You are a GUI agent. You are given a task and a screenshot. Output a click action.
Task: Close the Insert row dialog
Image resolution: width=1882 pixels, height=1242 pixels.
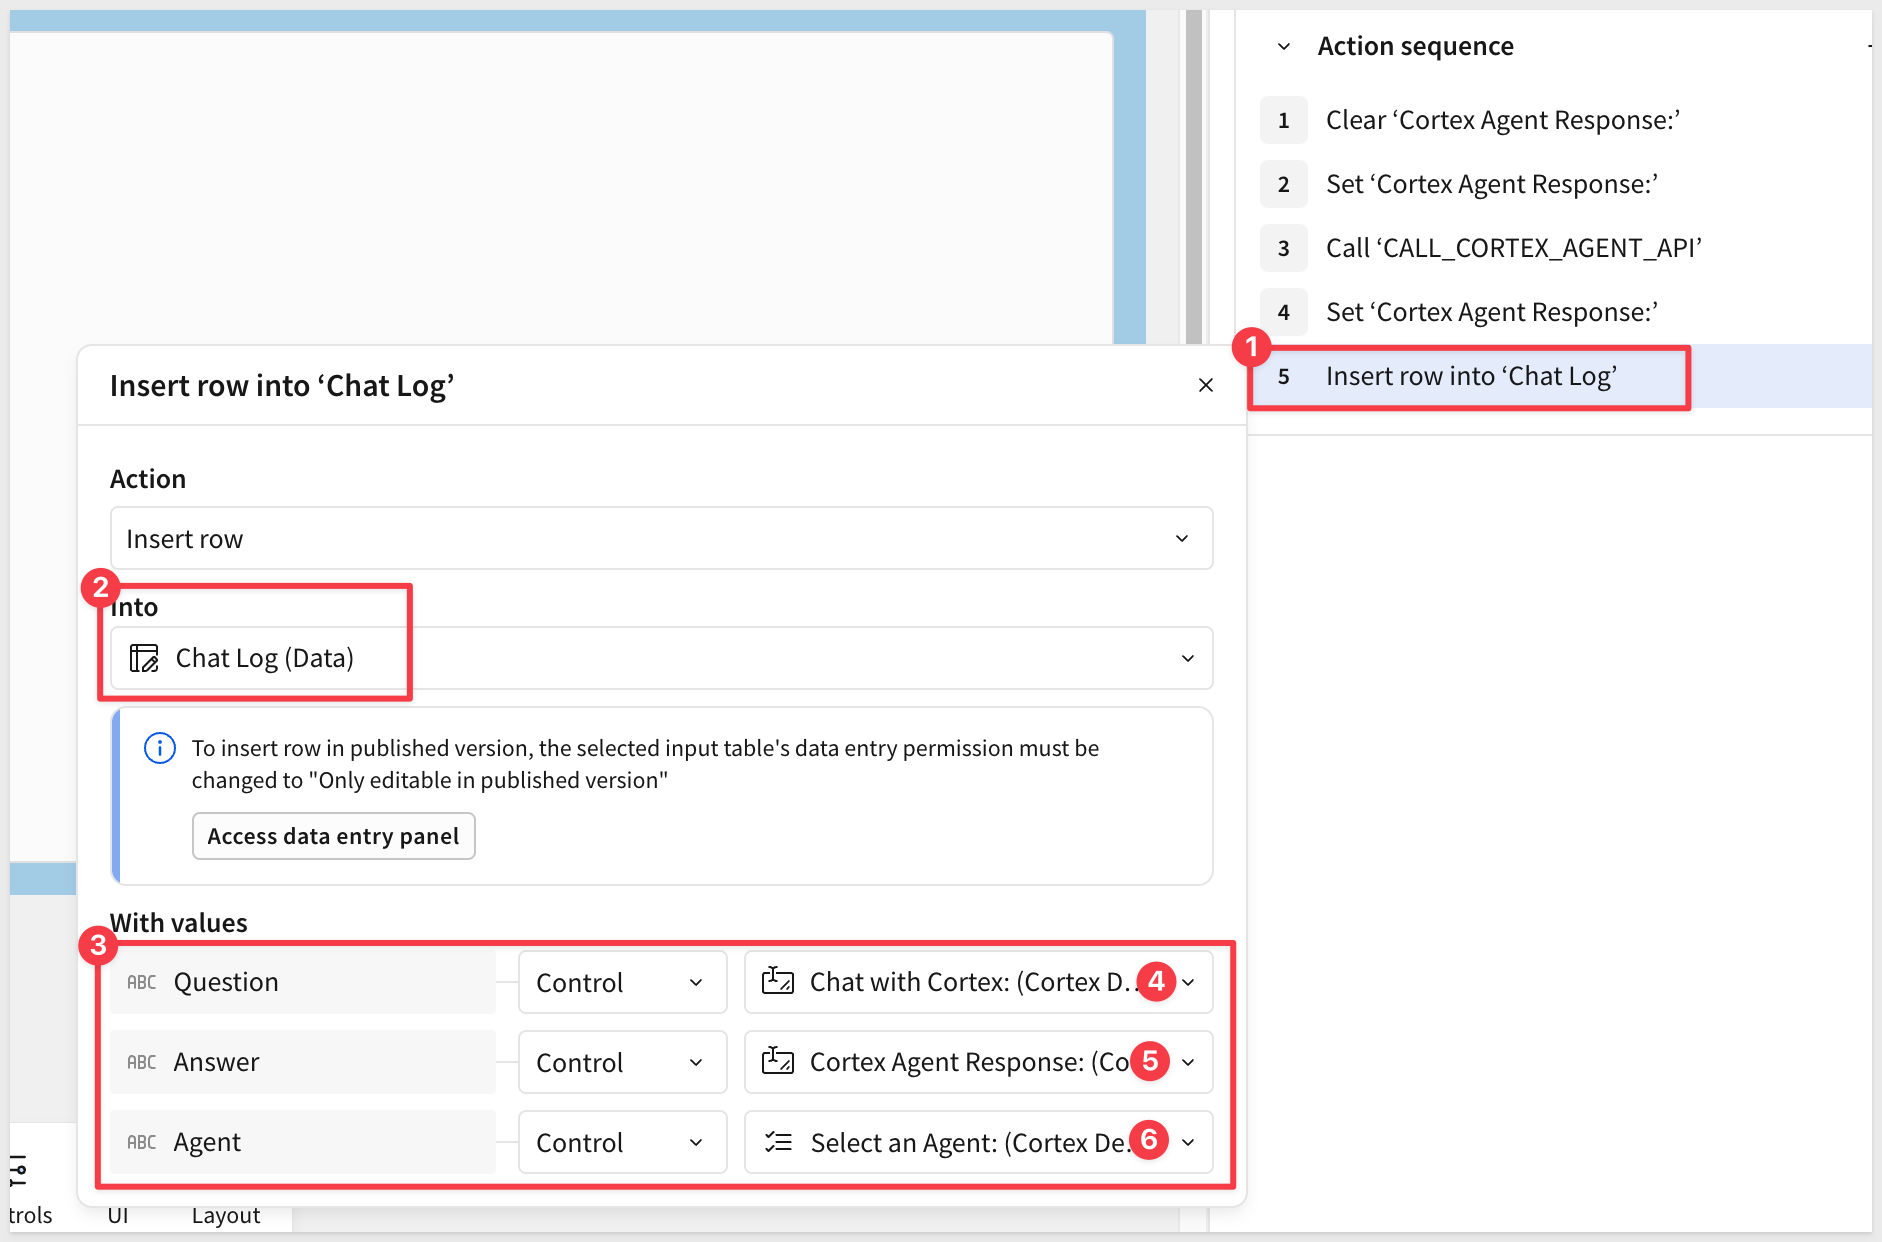click(1205, 385)
